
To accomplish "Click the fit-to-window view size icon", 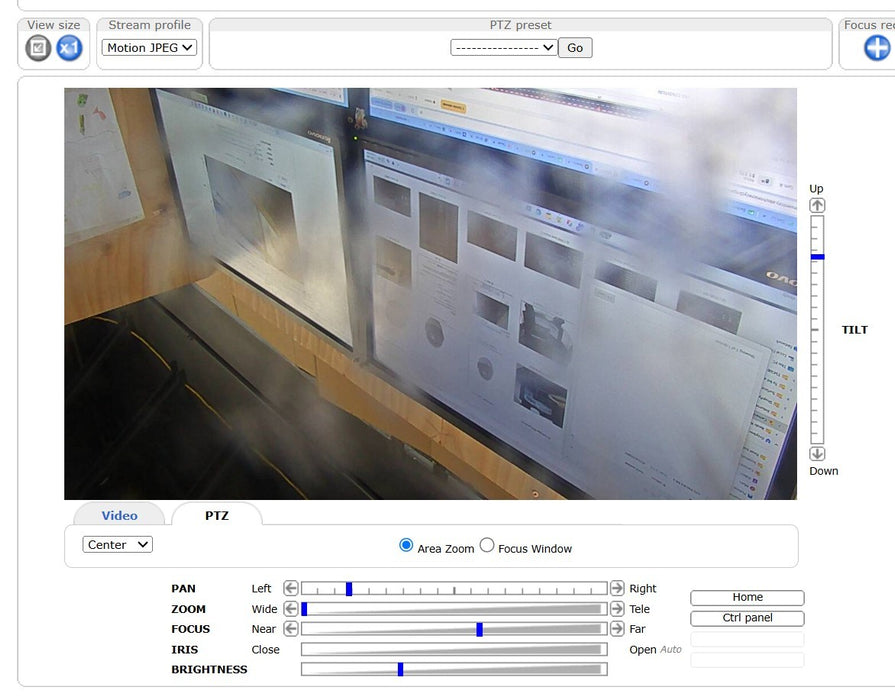I will click(38, 48).
